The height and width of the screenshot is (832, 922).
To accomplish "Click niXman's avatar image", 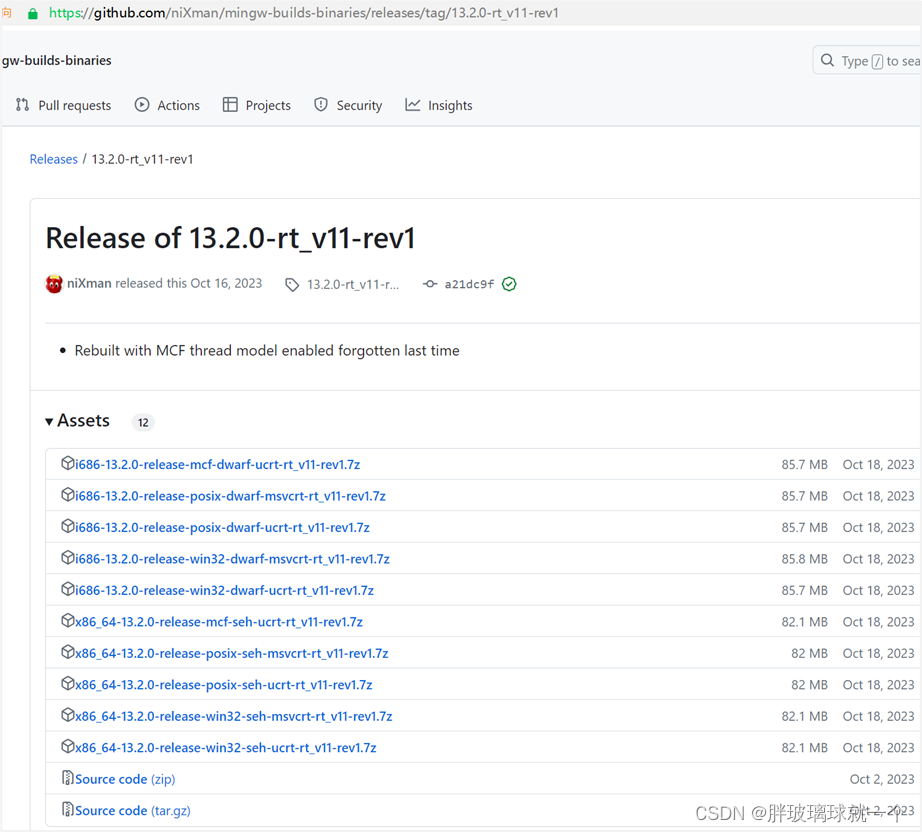I will coord(54,284).
